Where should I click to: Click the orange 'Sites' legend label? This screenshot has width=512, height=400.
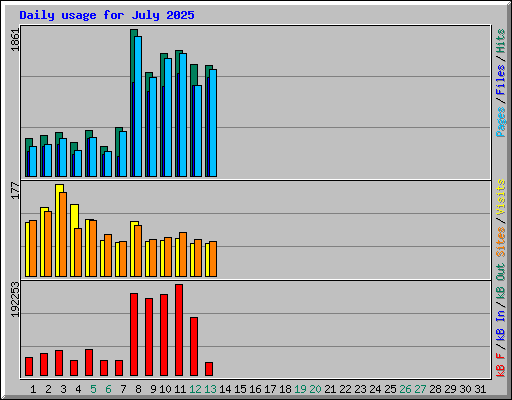point(500,242)
